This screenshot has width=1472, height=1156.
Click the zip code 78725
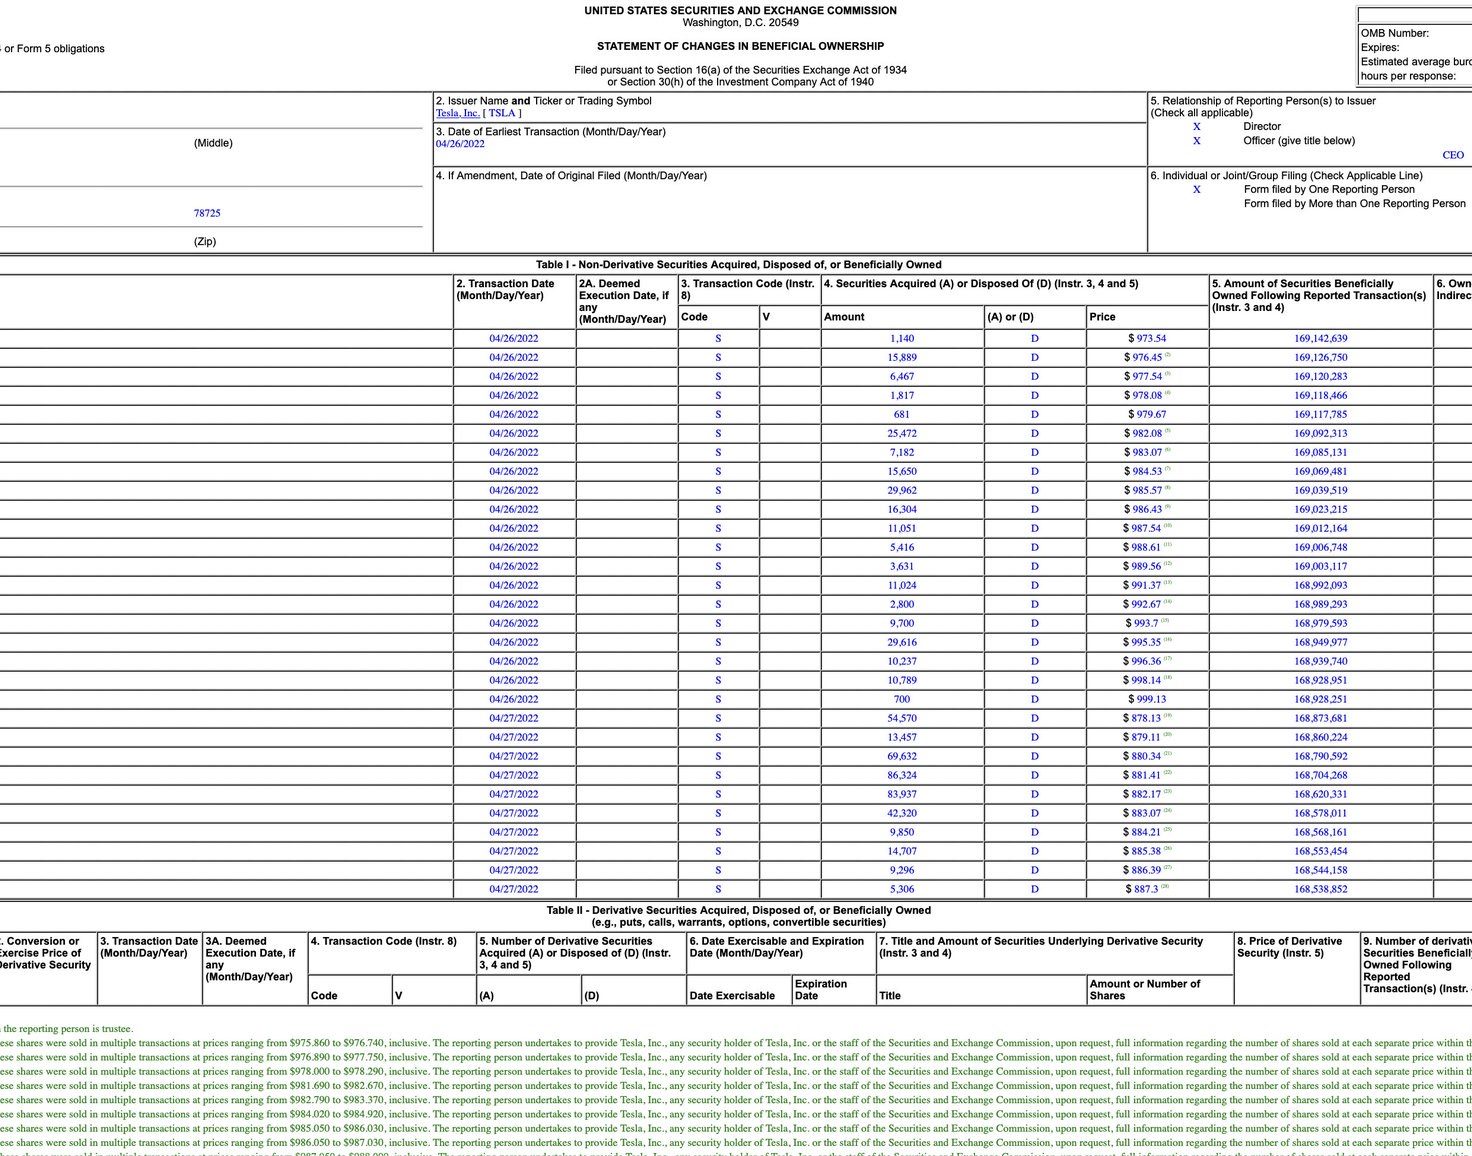(x=207, y=213)
